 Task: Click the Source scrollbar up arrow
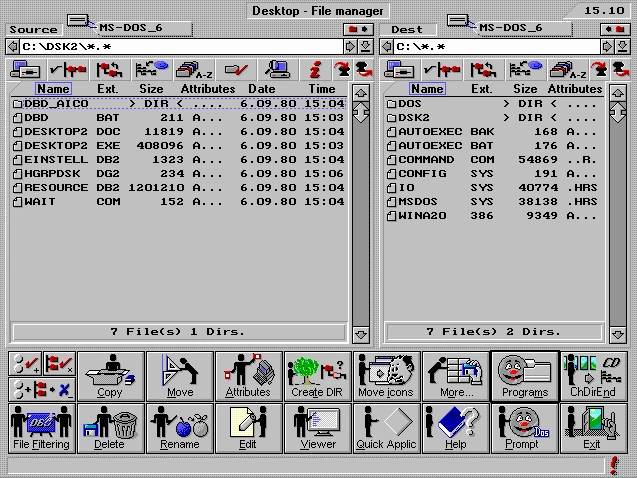click(361, 93)
